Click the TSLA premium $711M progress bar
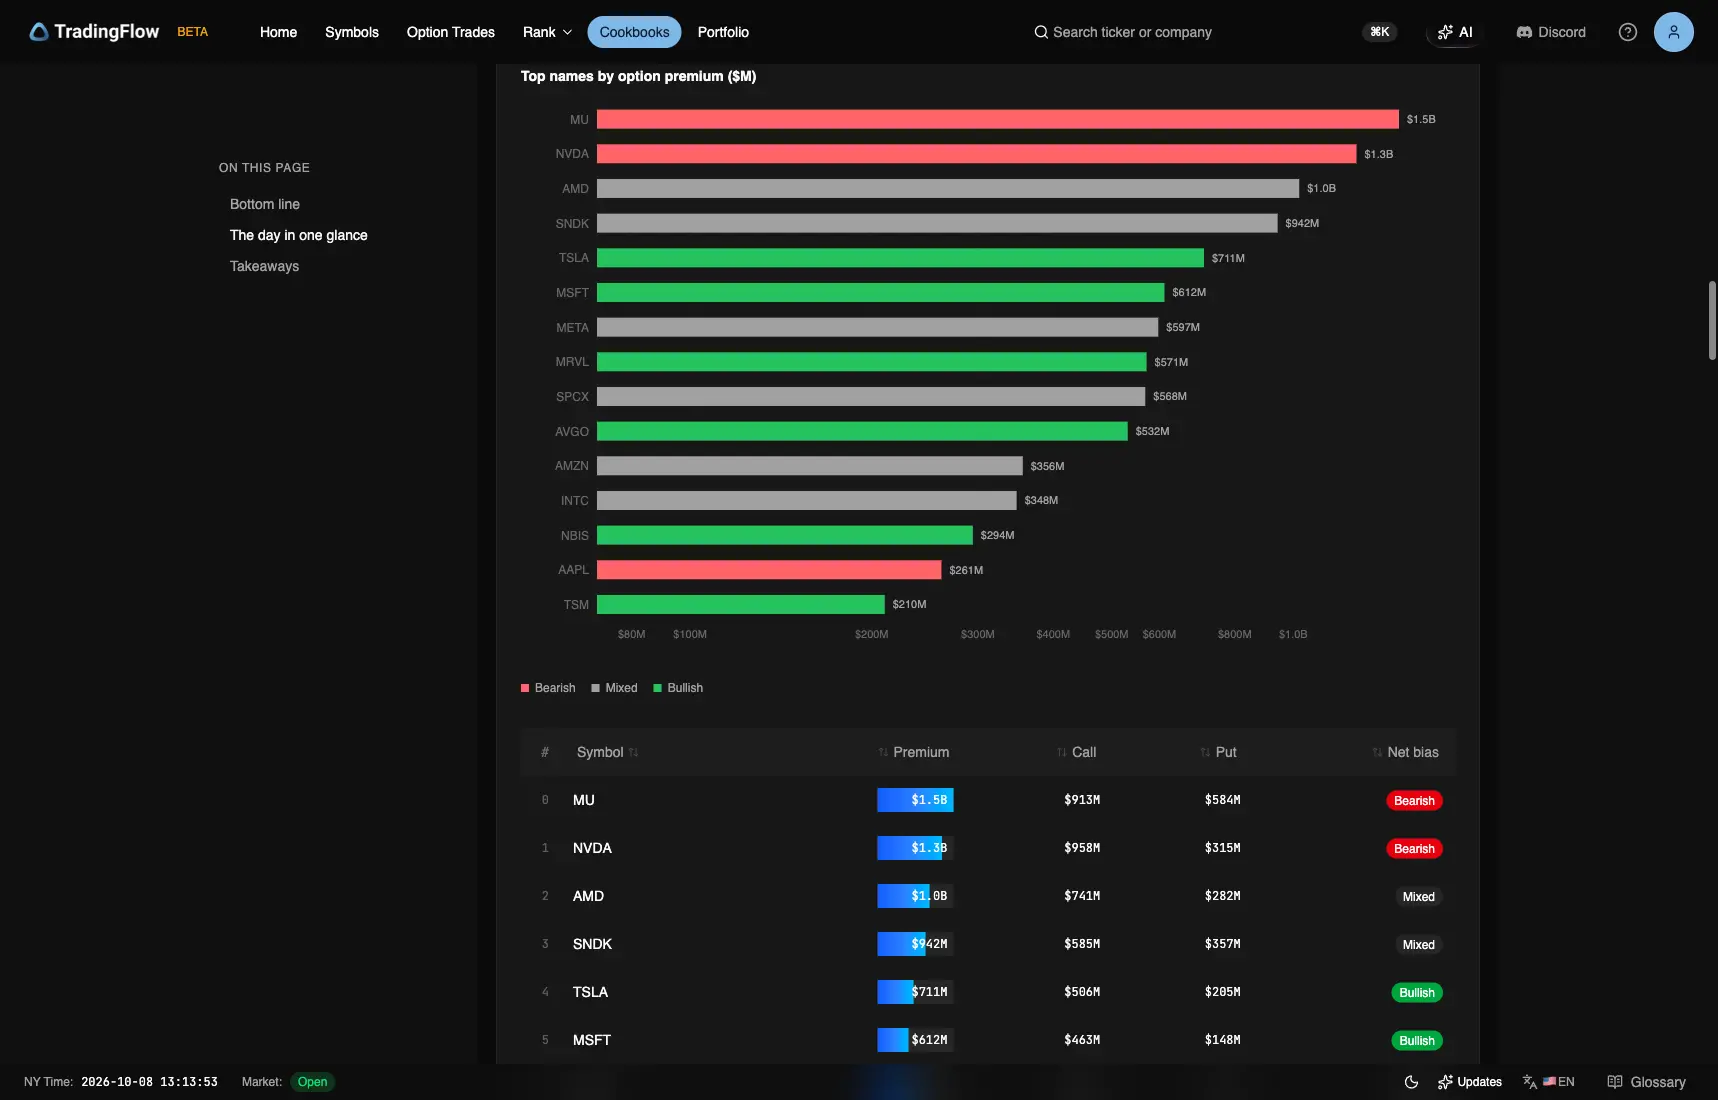 click(x=915, y=992)
